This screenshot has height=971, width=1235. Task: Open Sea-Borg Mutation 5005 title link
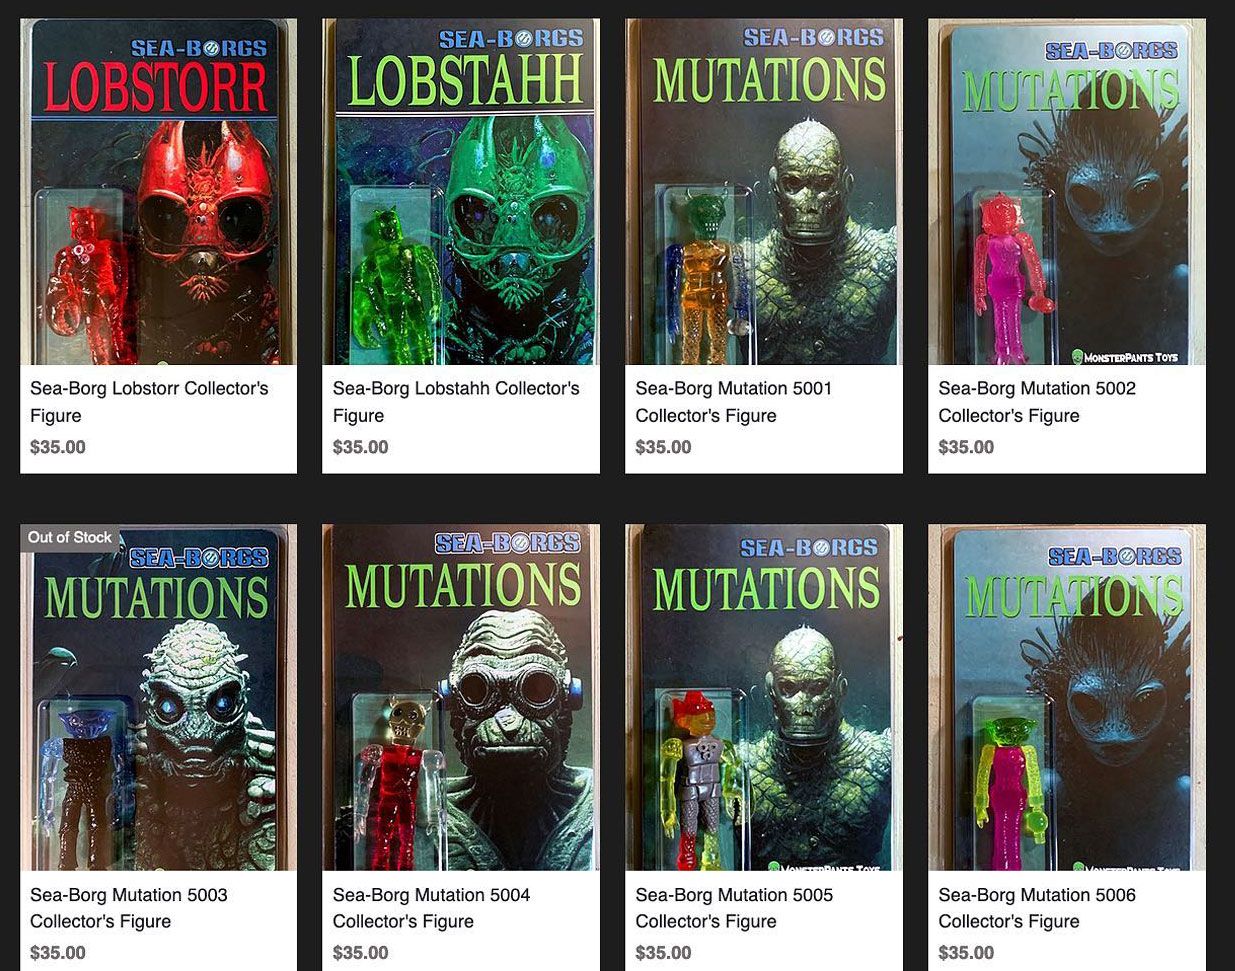click(734, 908)
